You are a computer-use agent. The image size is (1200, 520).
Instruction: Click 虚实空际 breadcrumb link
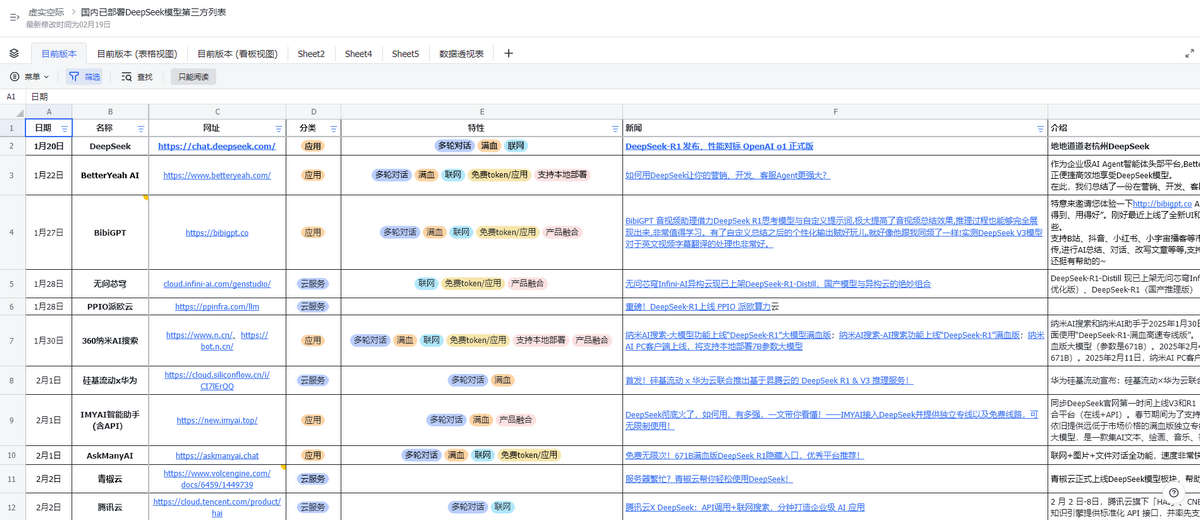pyautogui.click(x=47, y=12)
